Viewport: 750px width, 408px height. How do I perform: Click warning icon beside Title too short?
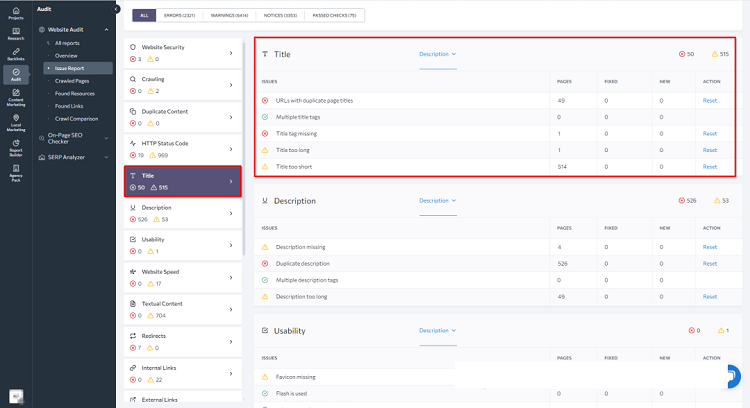[265, 166]
